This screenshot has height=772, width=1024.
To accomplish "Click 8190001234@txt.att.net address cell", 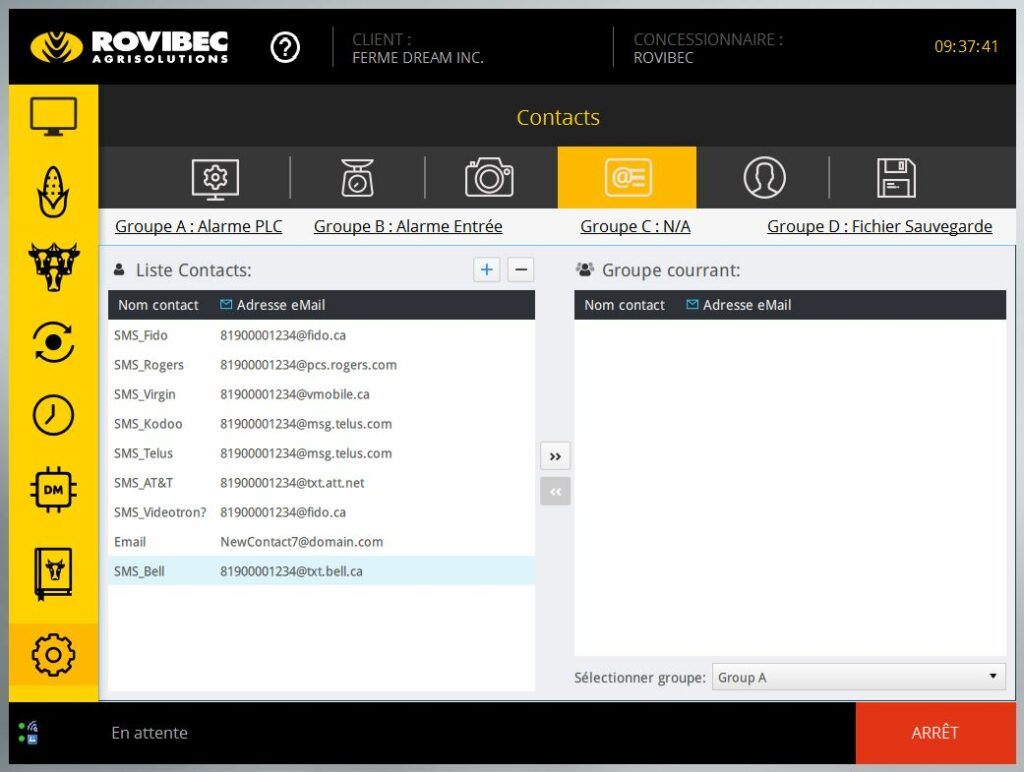I will [292, 483].
